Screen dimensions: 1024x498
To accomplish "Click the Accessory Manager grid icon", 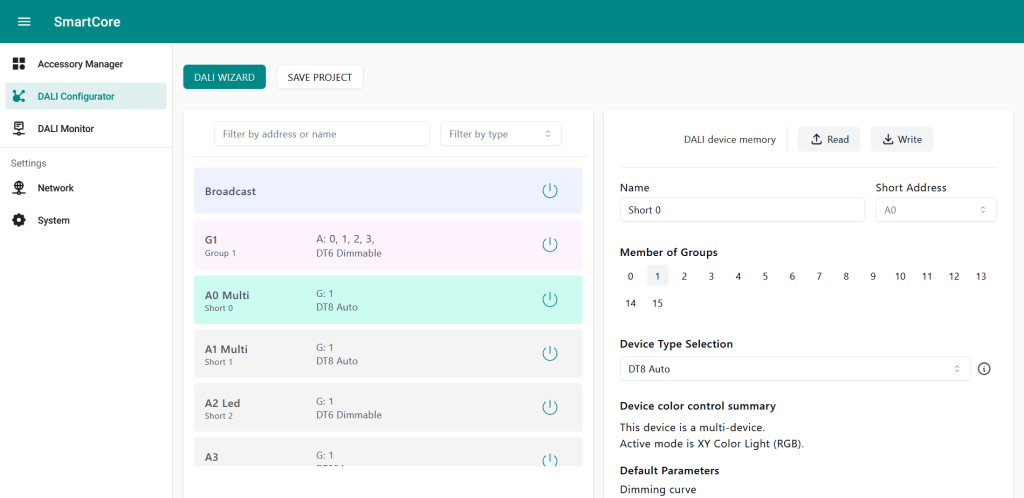I will [x=19, y=64].
